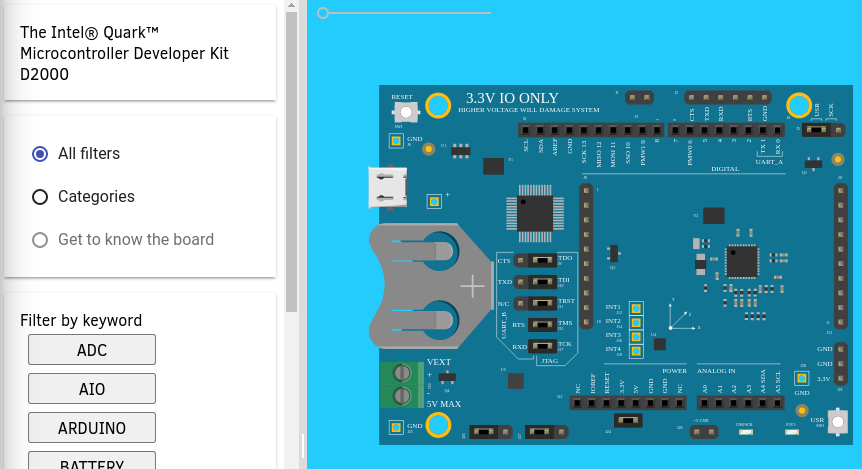Viewport: 862px width, 469px height.
Task: Click the green VEXT screw terminal
Action: point(401,384)
